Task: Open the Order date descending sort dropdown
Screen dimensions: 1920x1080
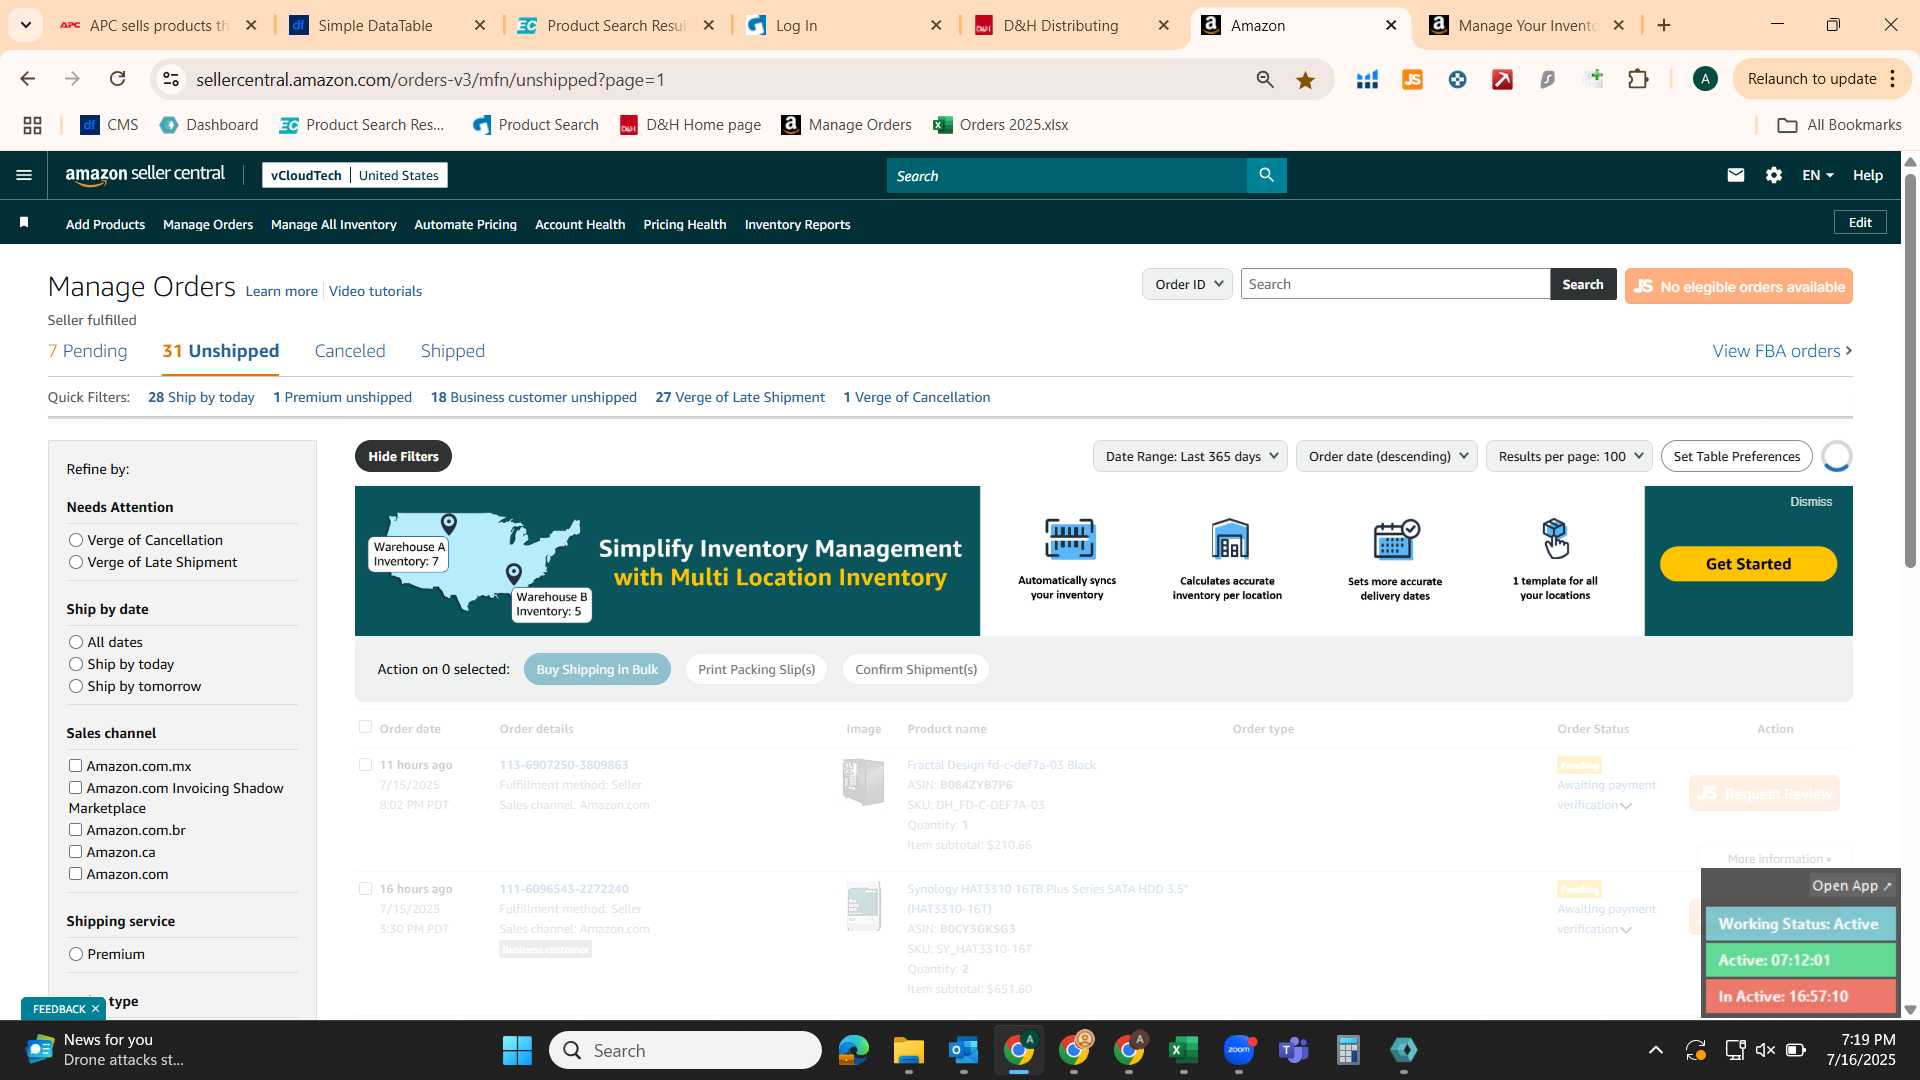Action: (1386, 456)
